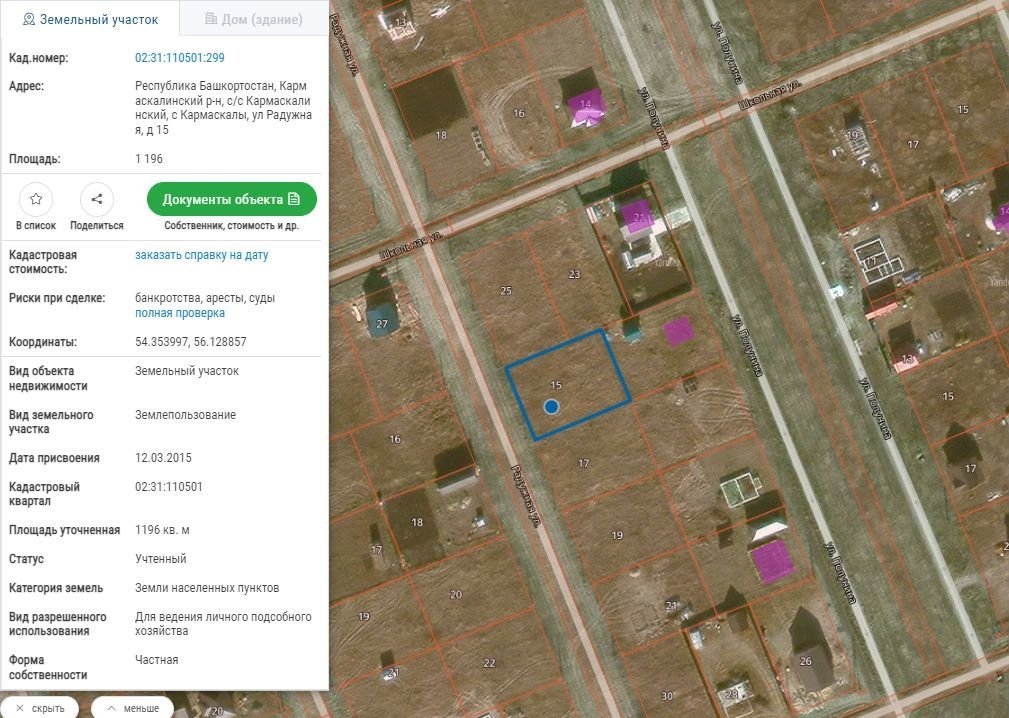Click the star icon to add to list
The height and width of the screenshot is (718, 1009).
36,199
